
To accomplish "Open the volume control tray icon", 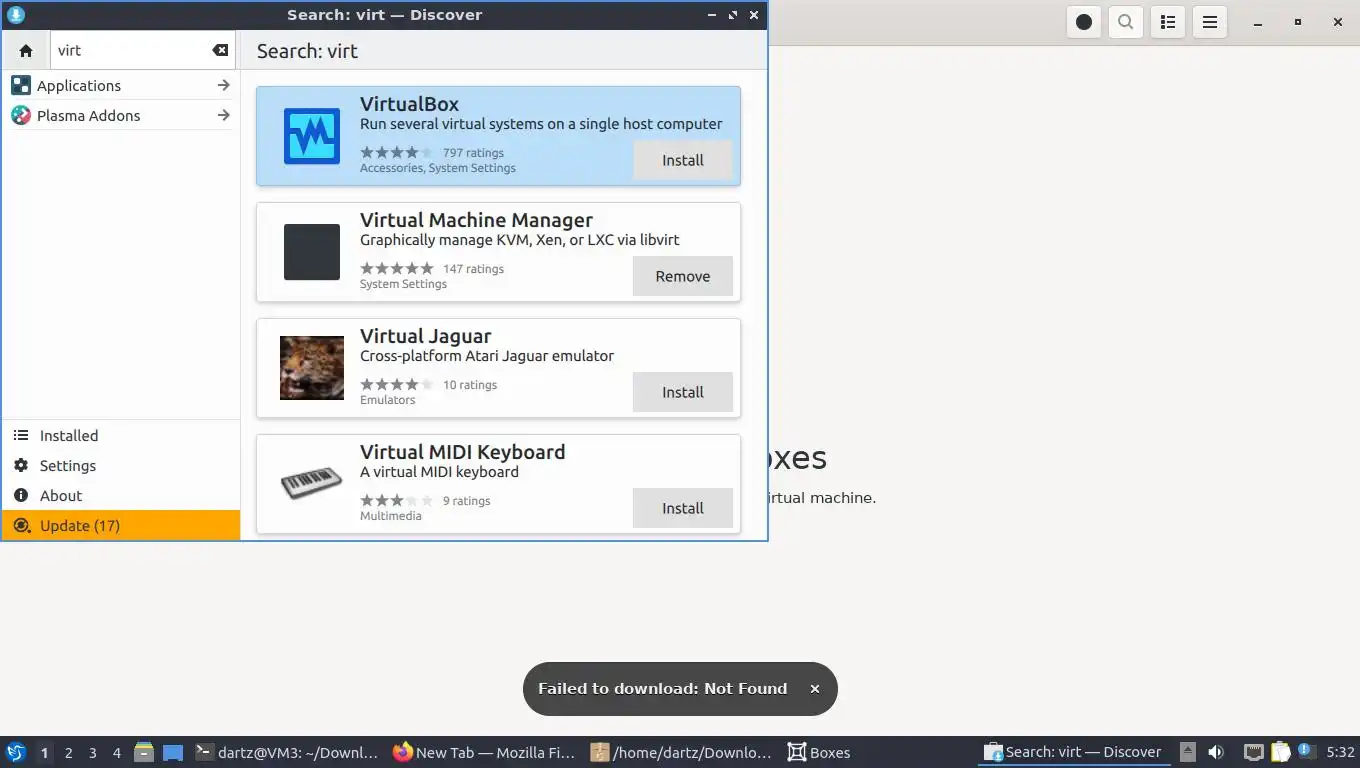I will [x=1216, y=752].
